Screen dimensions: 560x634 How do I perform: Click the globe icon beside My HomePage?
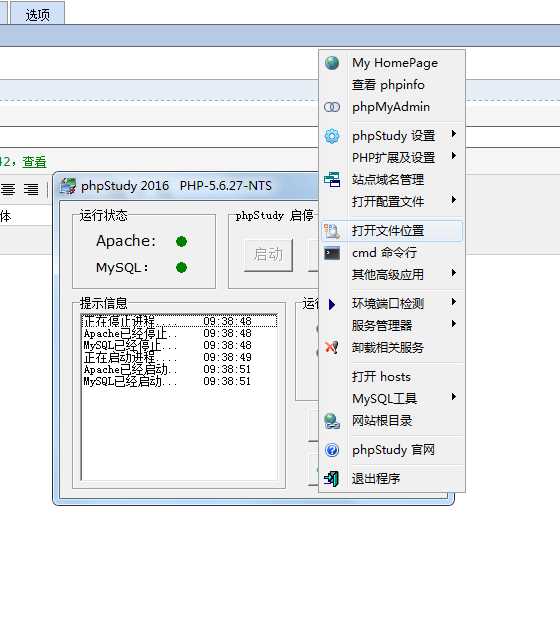332,63
